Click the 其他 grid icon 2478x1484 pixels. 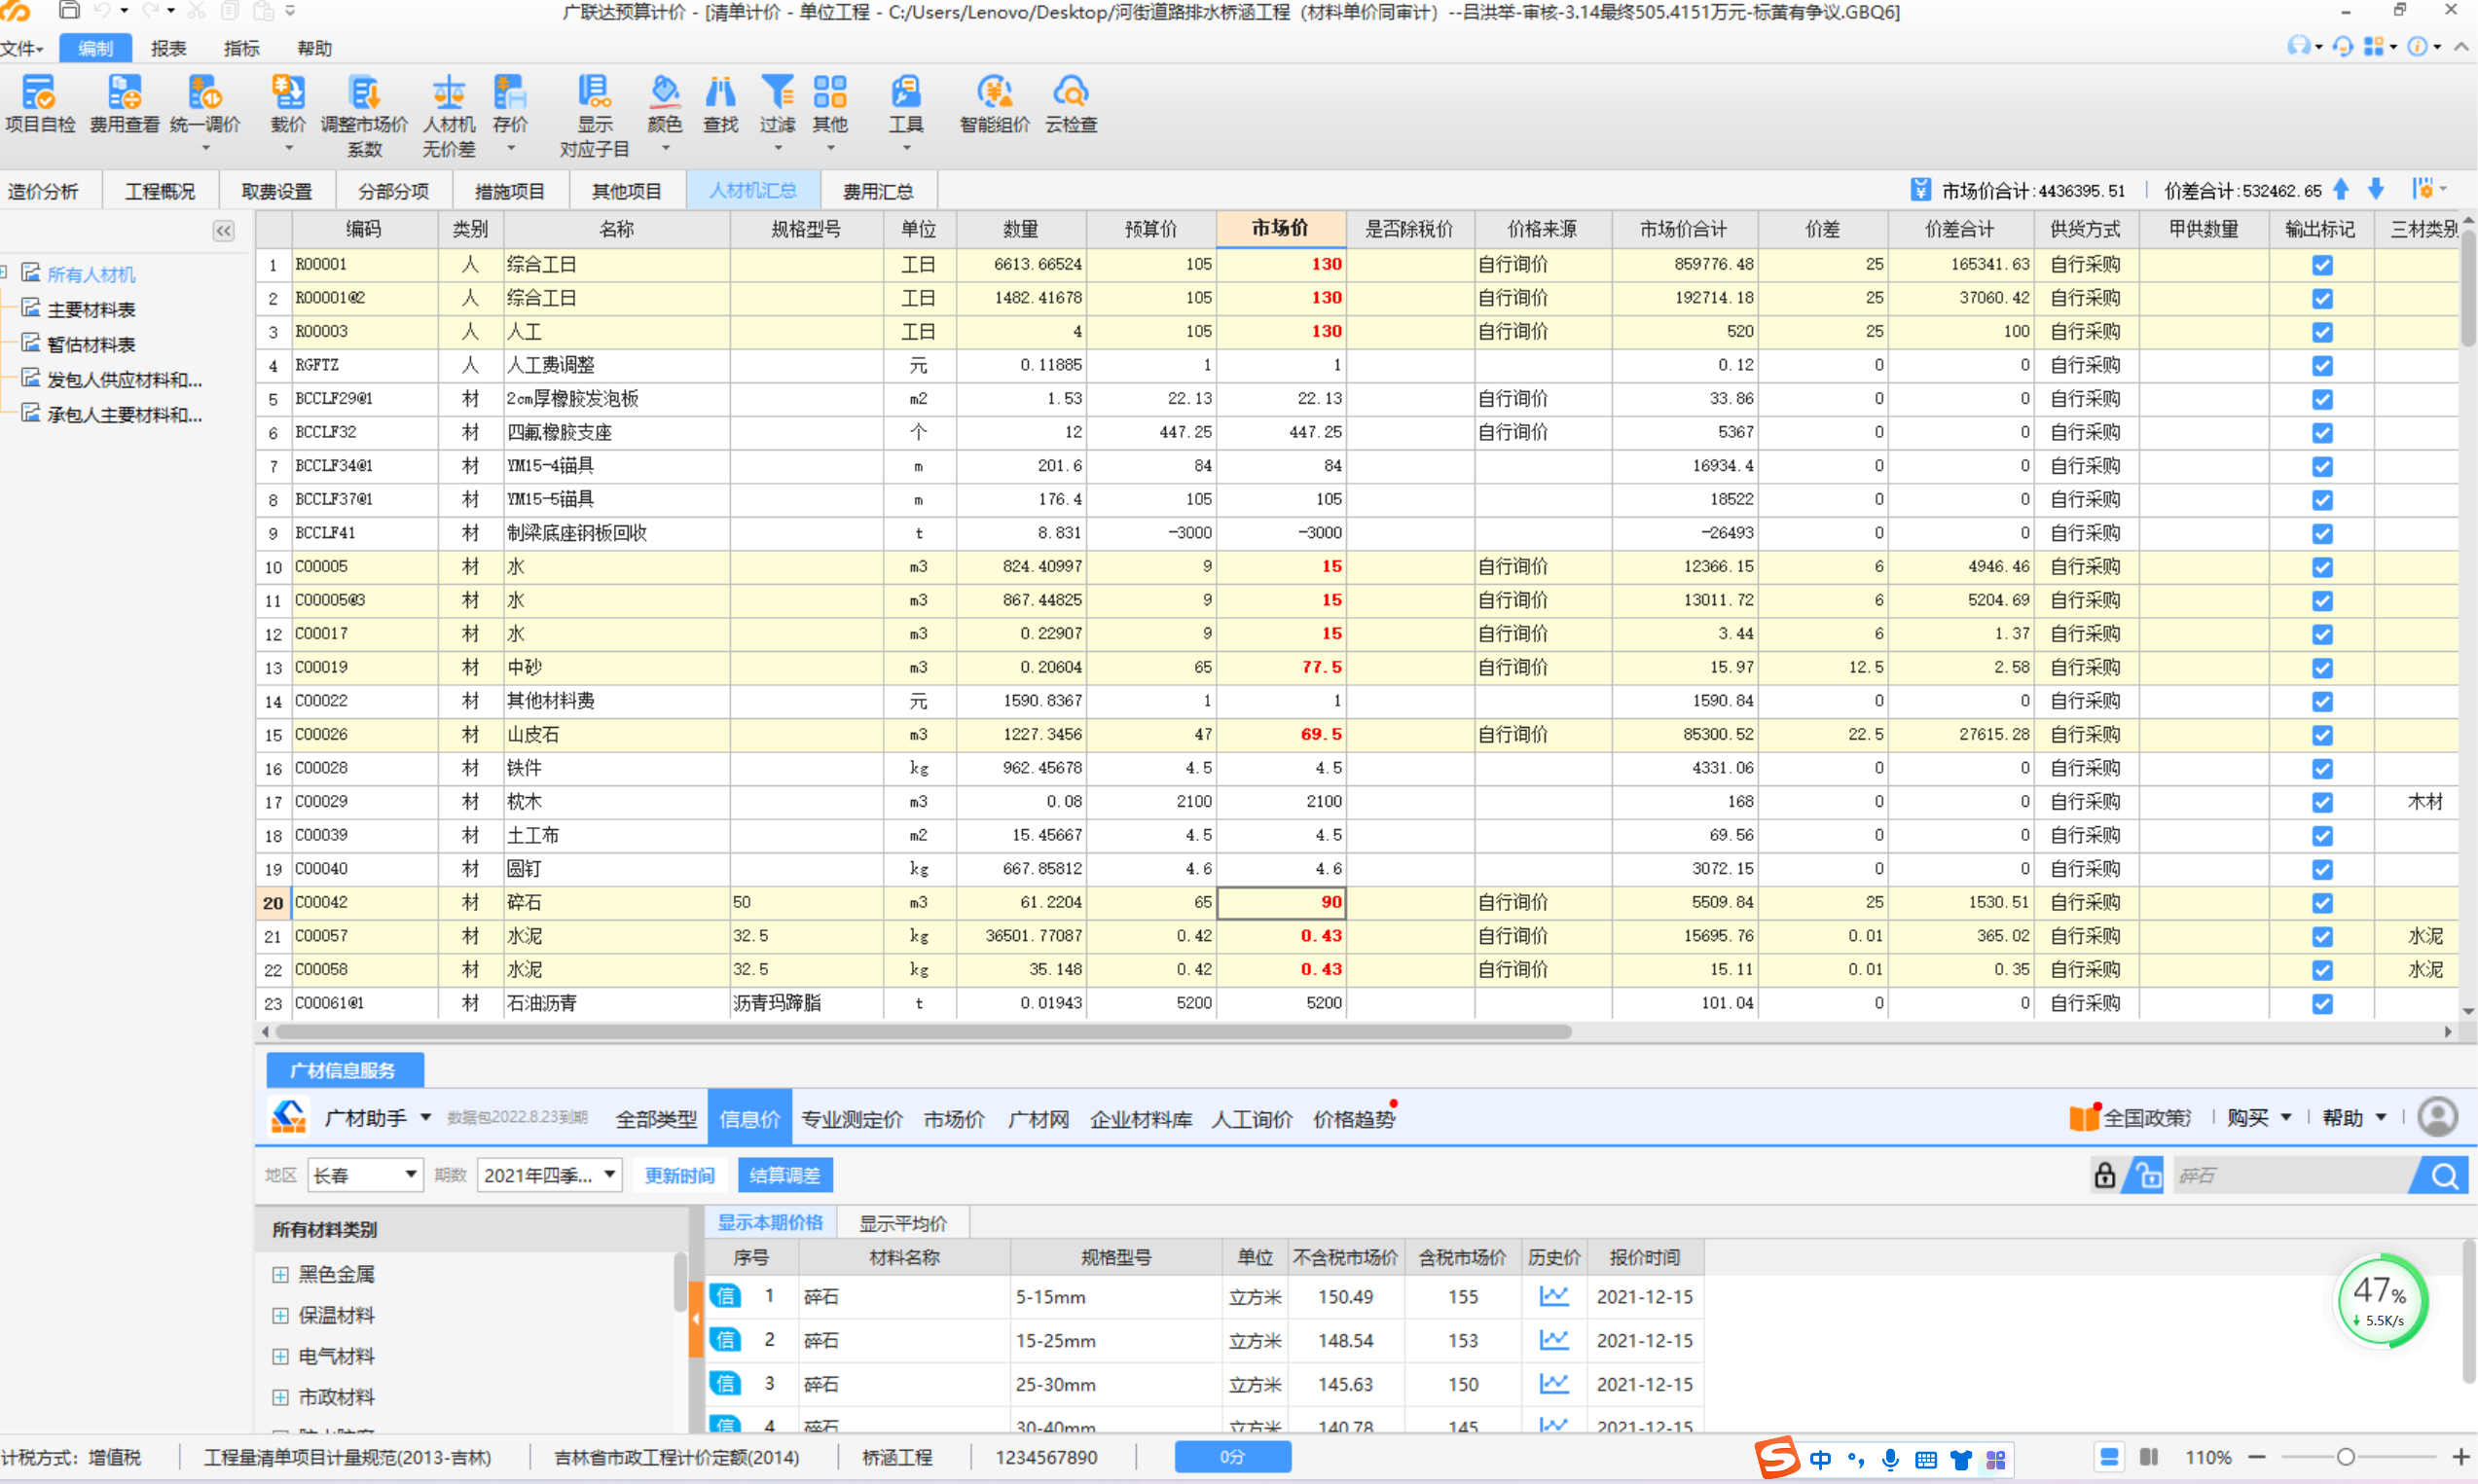pyautogui.click(x=830, y=104)
